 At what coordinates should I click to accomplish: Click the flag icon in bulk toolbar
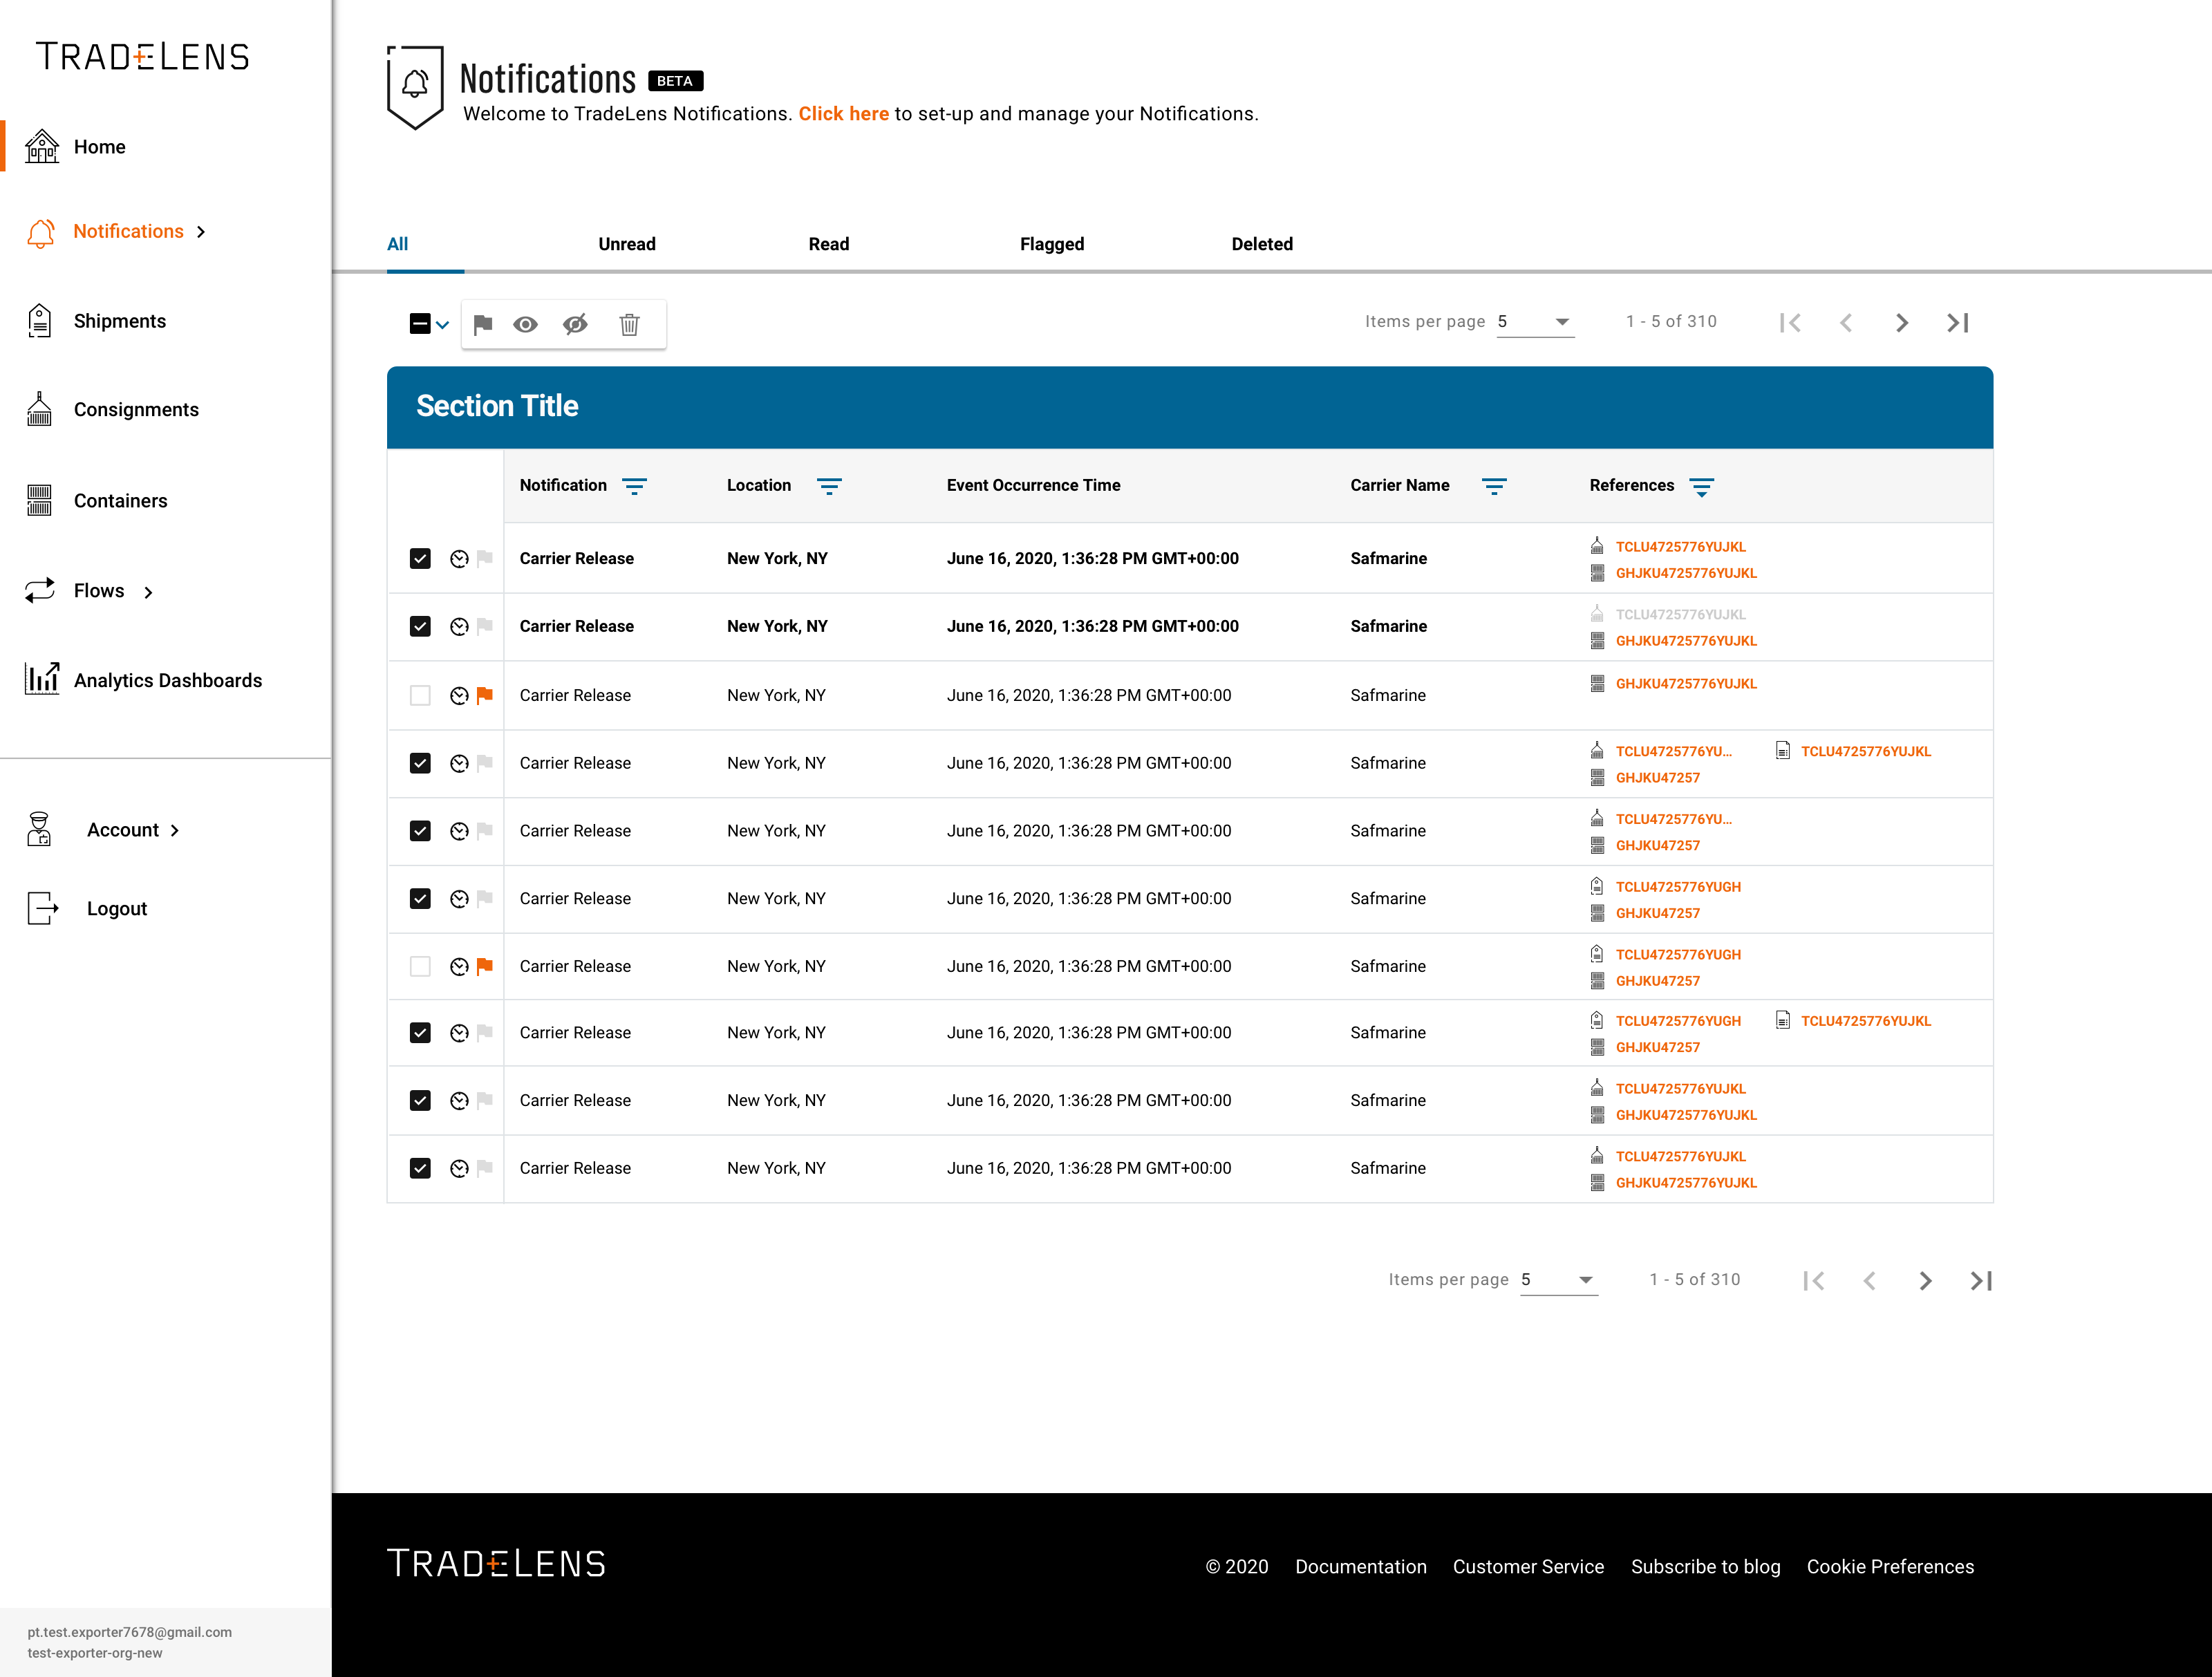click(x=483, y=324)
